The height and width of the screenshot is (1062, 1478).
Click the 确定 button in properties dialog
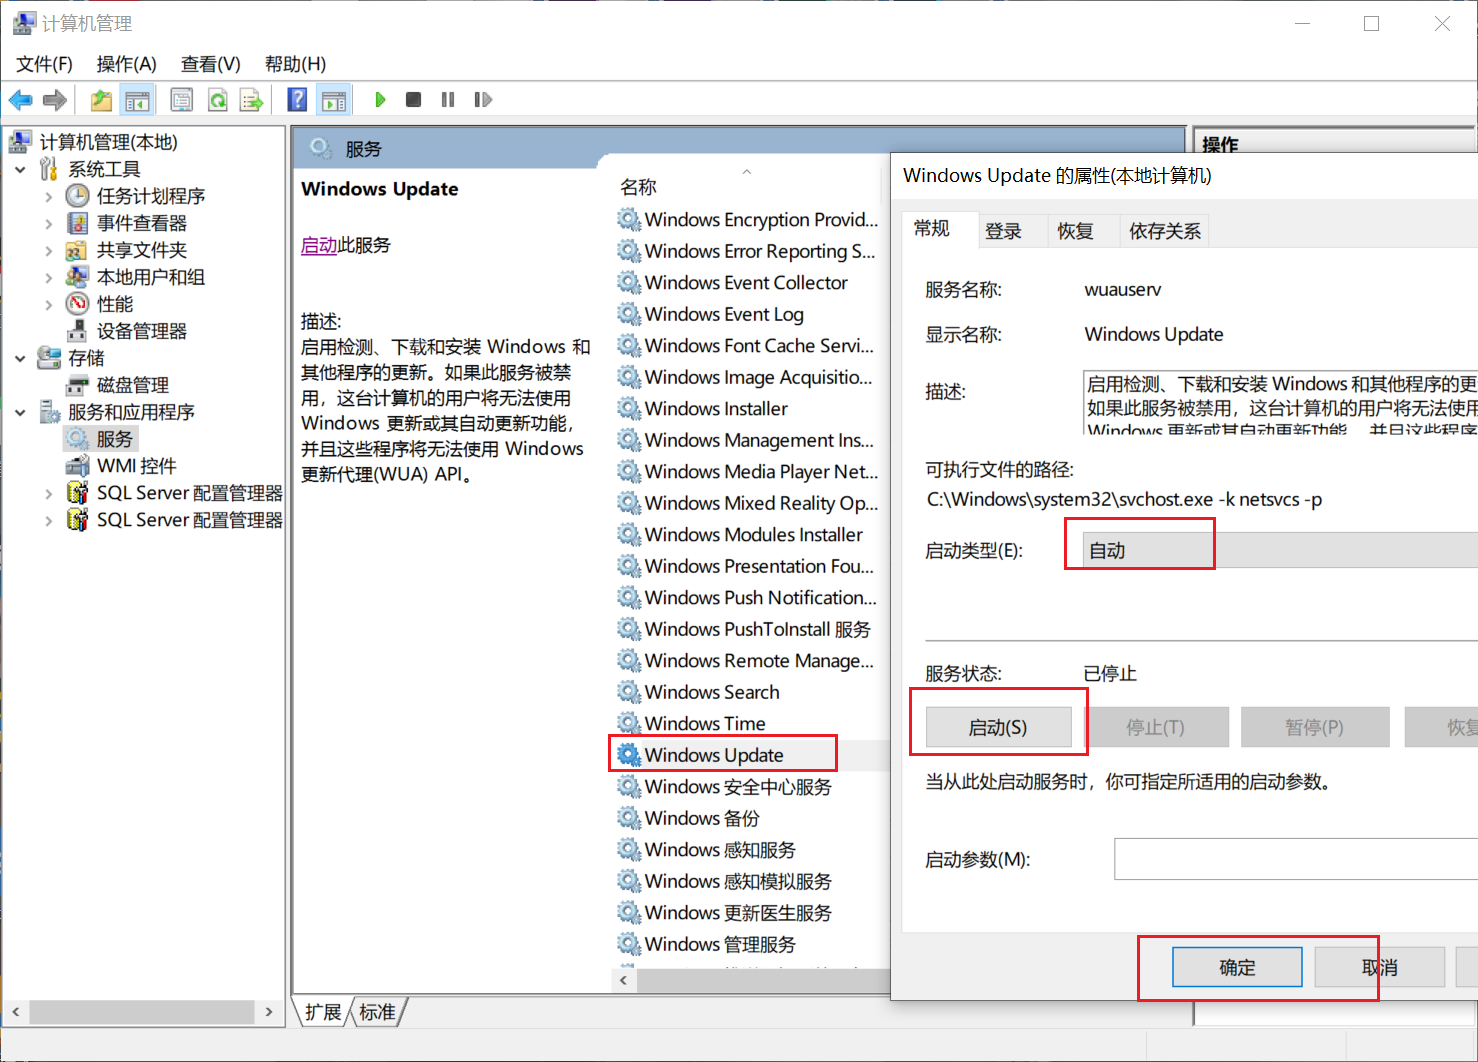pos(1236,967)
